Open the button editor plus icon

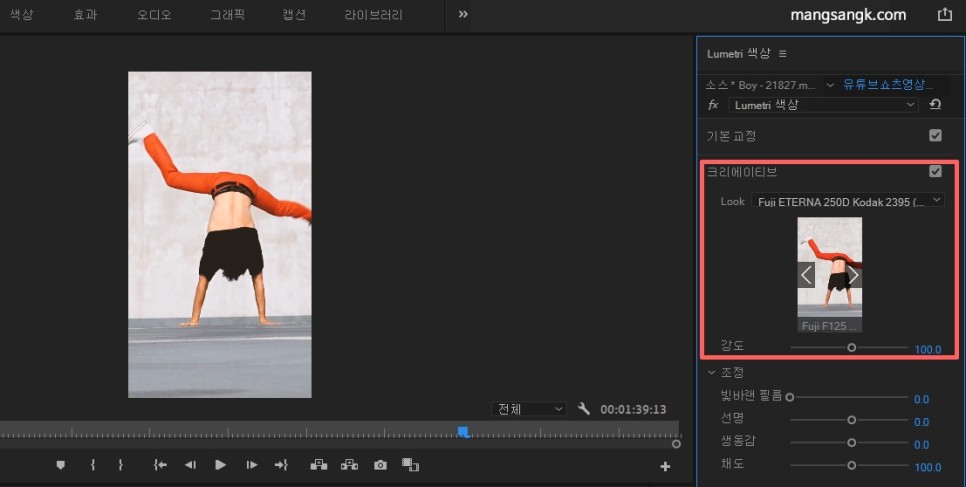pos(665,467)
